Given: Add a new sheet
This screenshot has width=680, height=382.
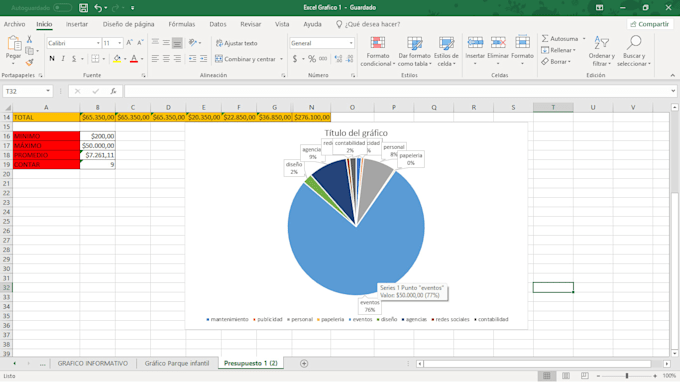Looking at the screenshot, I should point(304,363).
